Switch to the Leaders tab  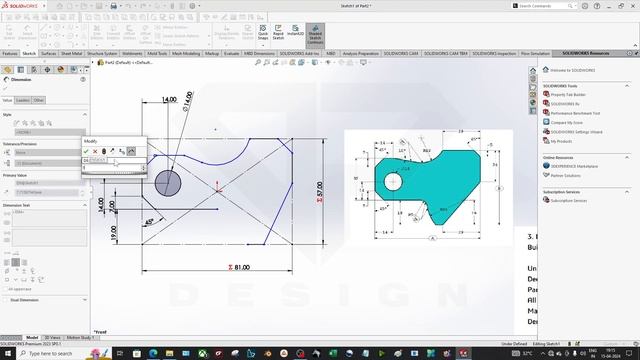pyautogui.click(x=22, y=100)
